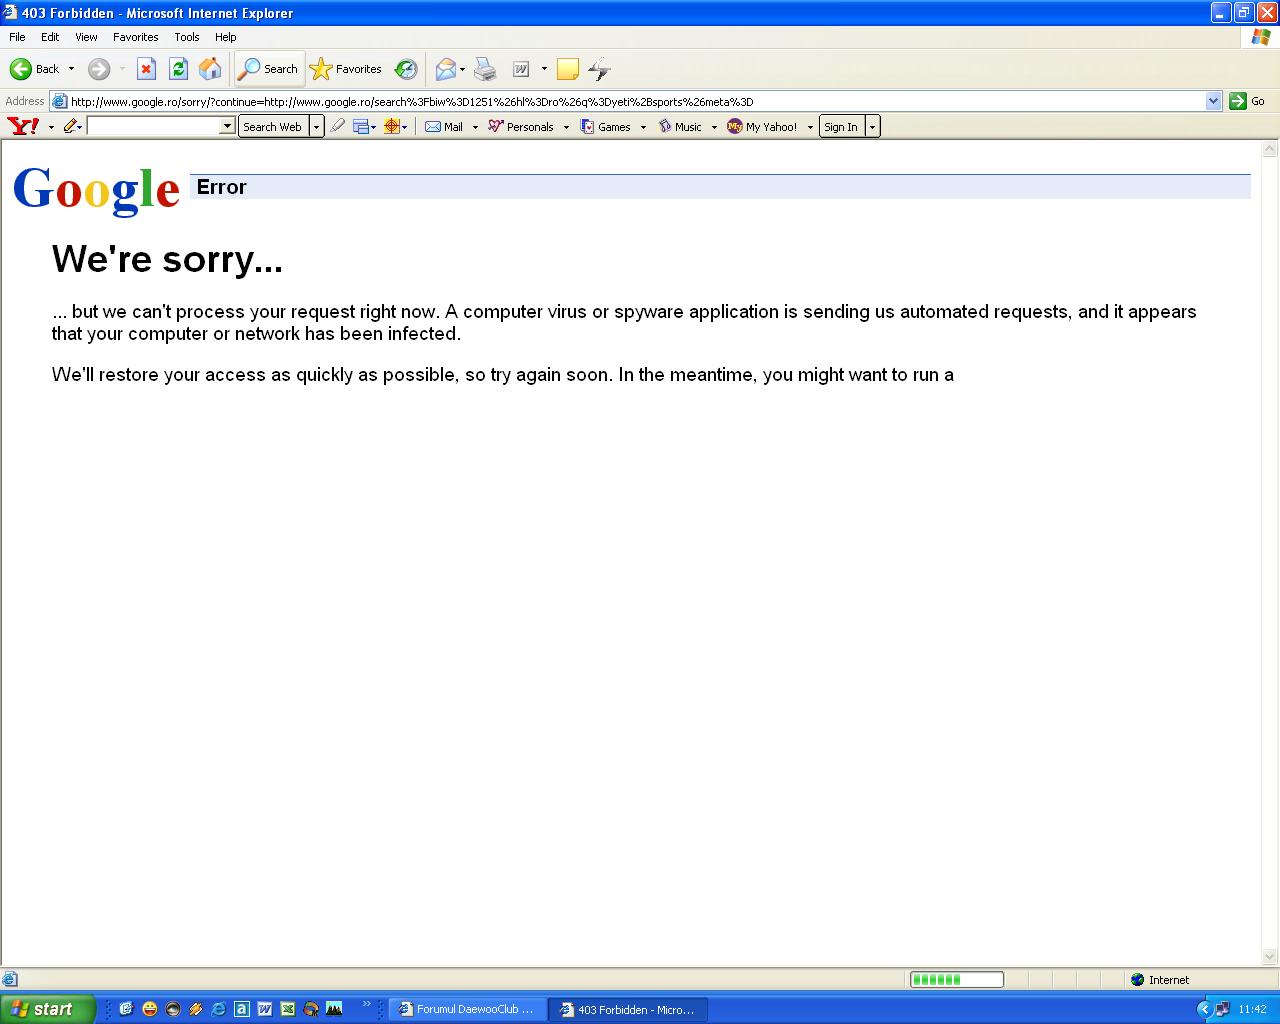Open the History clock icon

point(406,69)
